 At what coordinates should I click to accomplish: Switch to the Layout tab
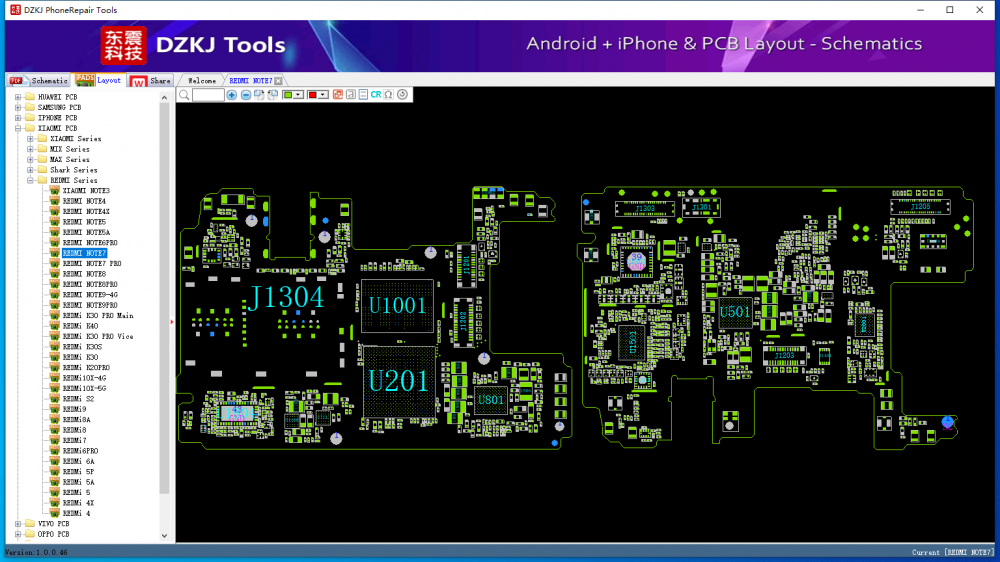click(99, 80)
